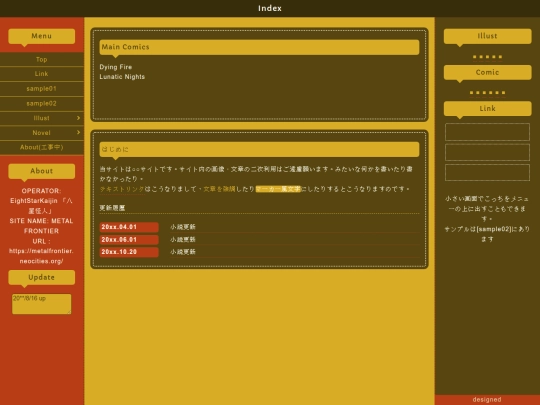The height and width of the screenshot is (405, 540).
Task: Go to sample02 page
Action: click(42, 103)
